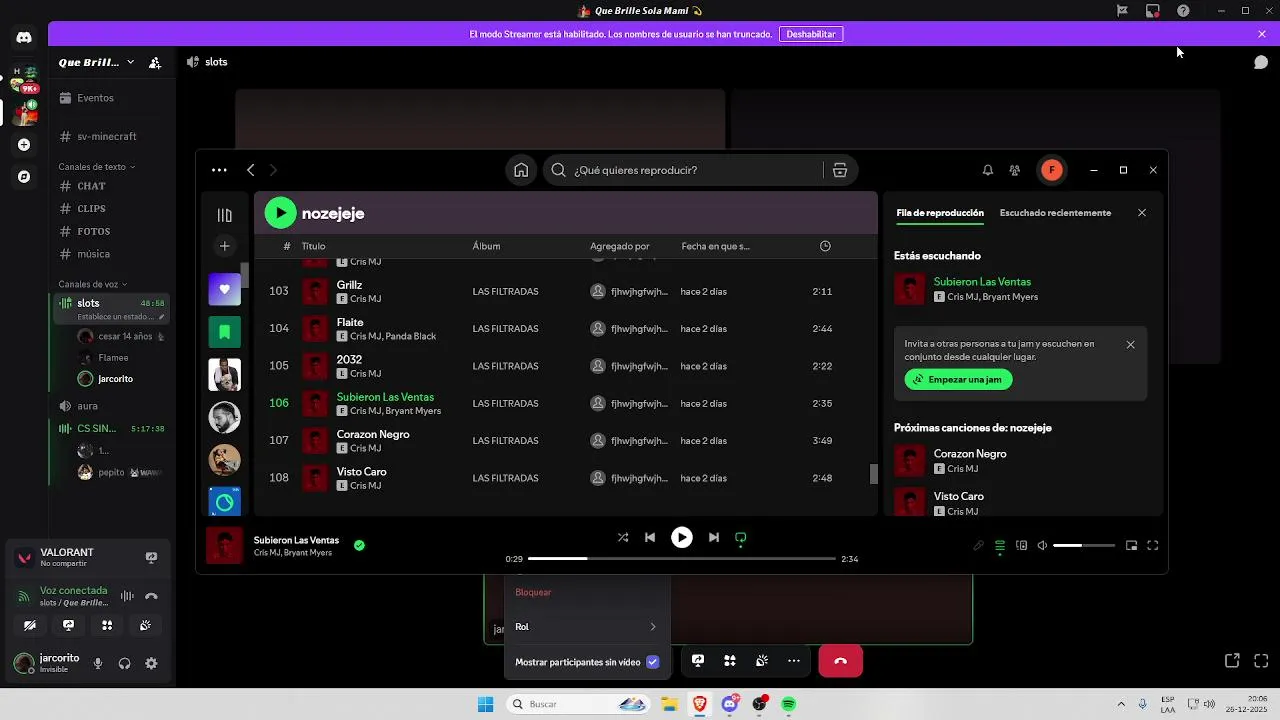Viewport: 1280px width, 720px height.
Task: Open Eventos in Discord sidebar
Action: 111,98
